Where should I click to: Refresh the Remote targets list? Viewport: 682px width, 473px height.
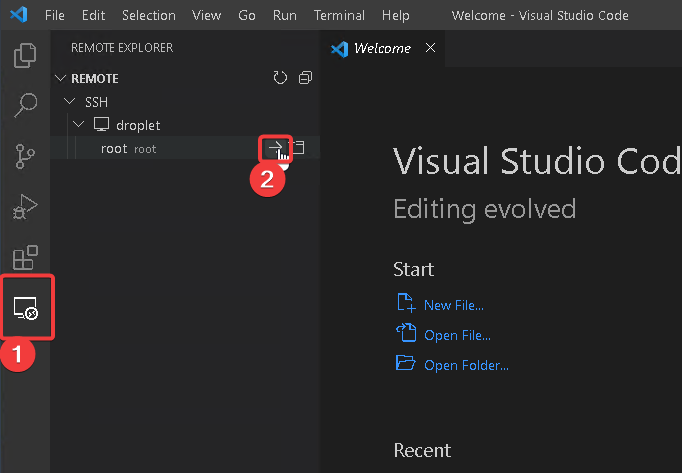280,78
